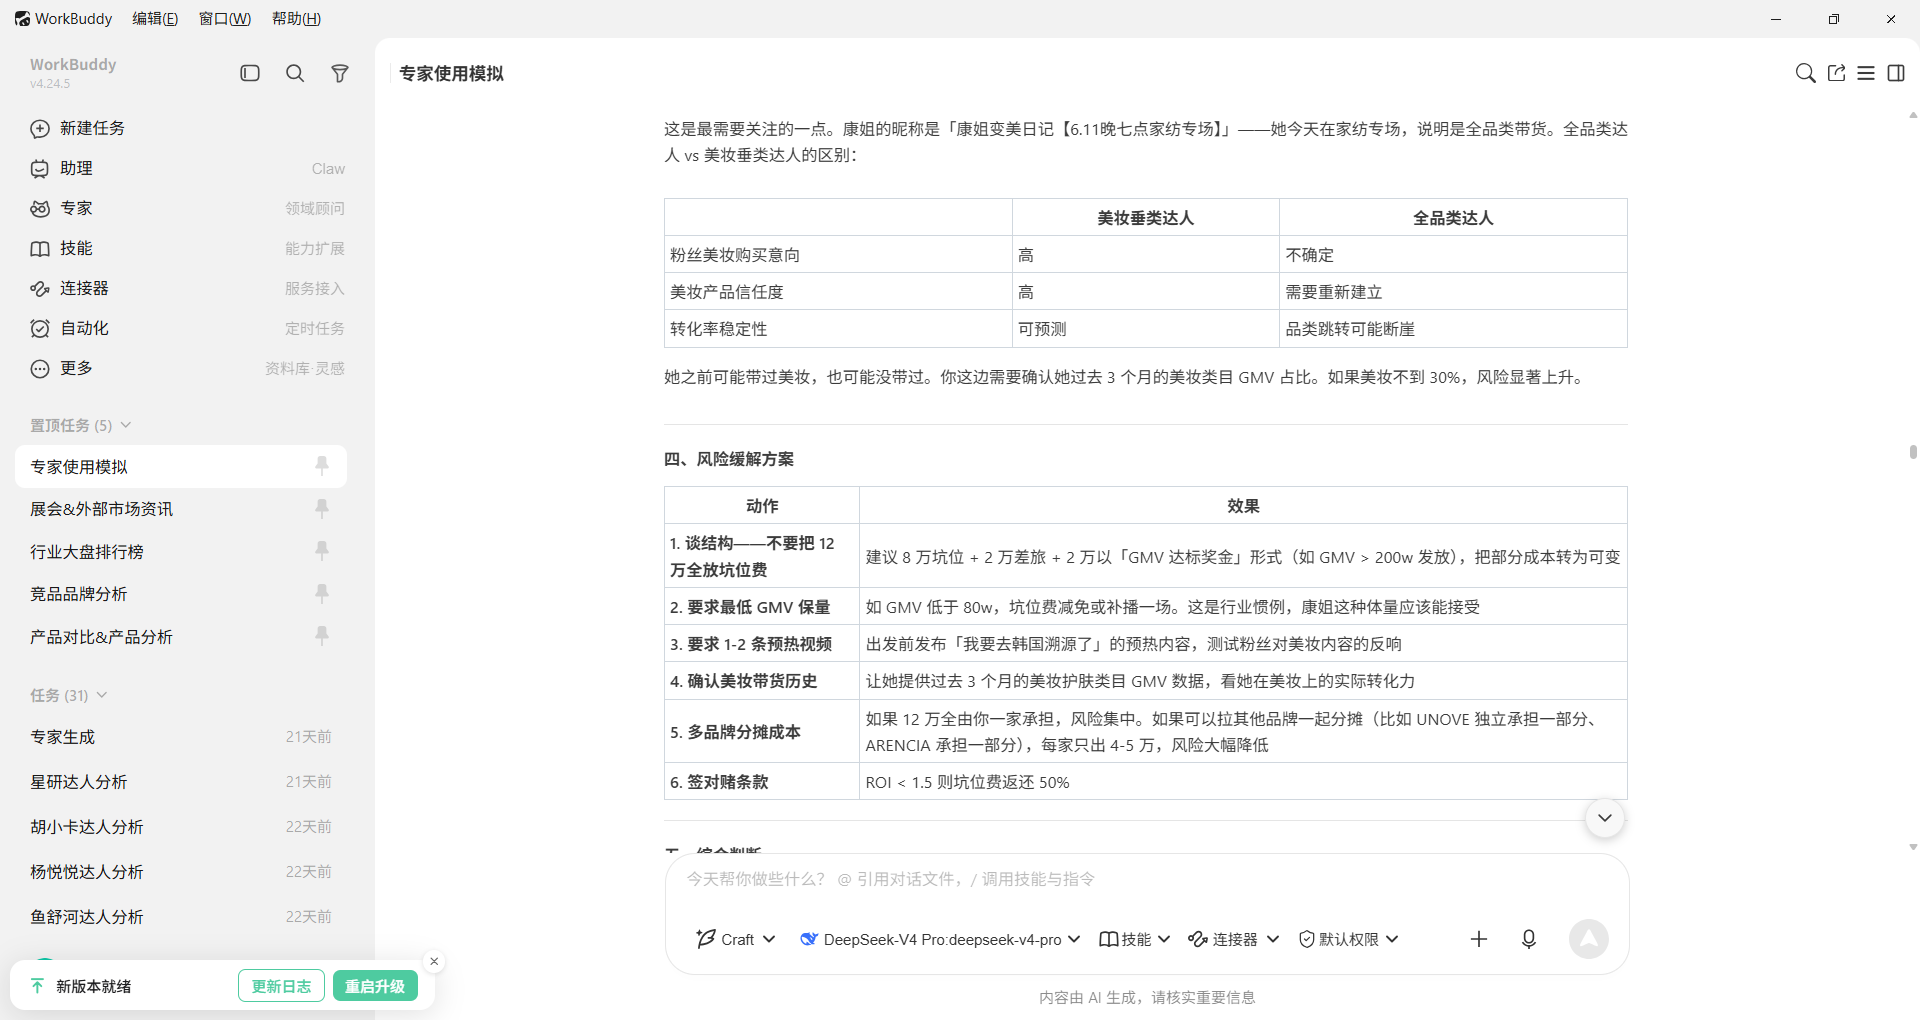
Task: Click the 美妆垂类达人 column header
Action: [x=1146, y=218]
